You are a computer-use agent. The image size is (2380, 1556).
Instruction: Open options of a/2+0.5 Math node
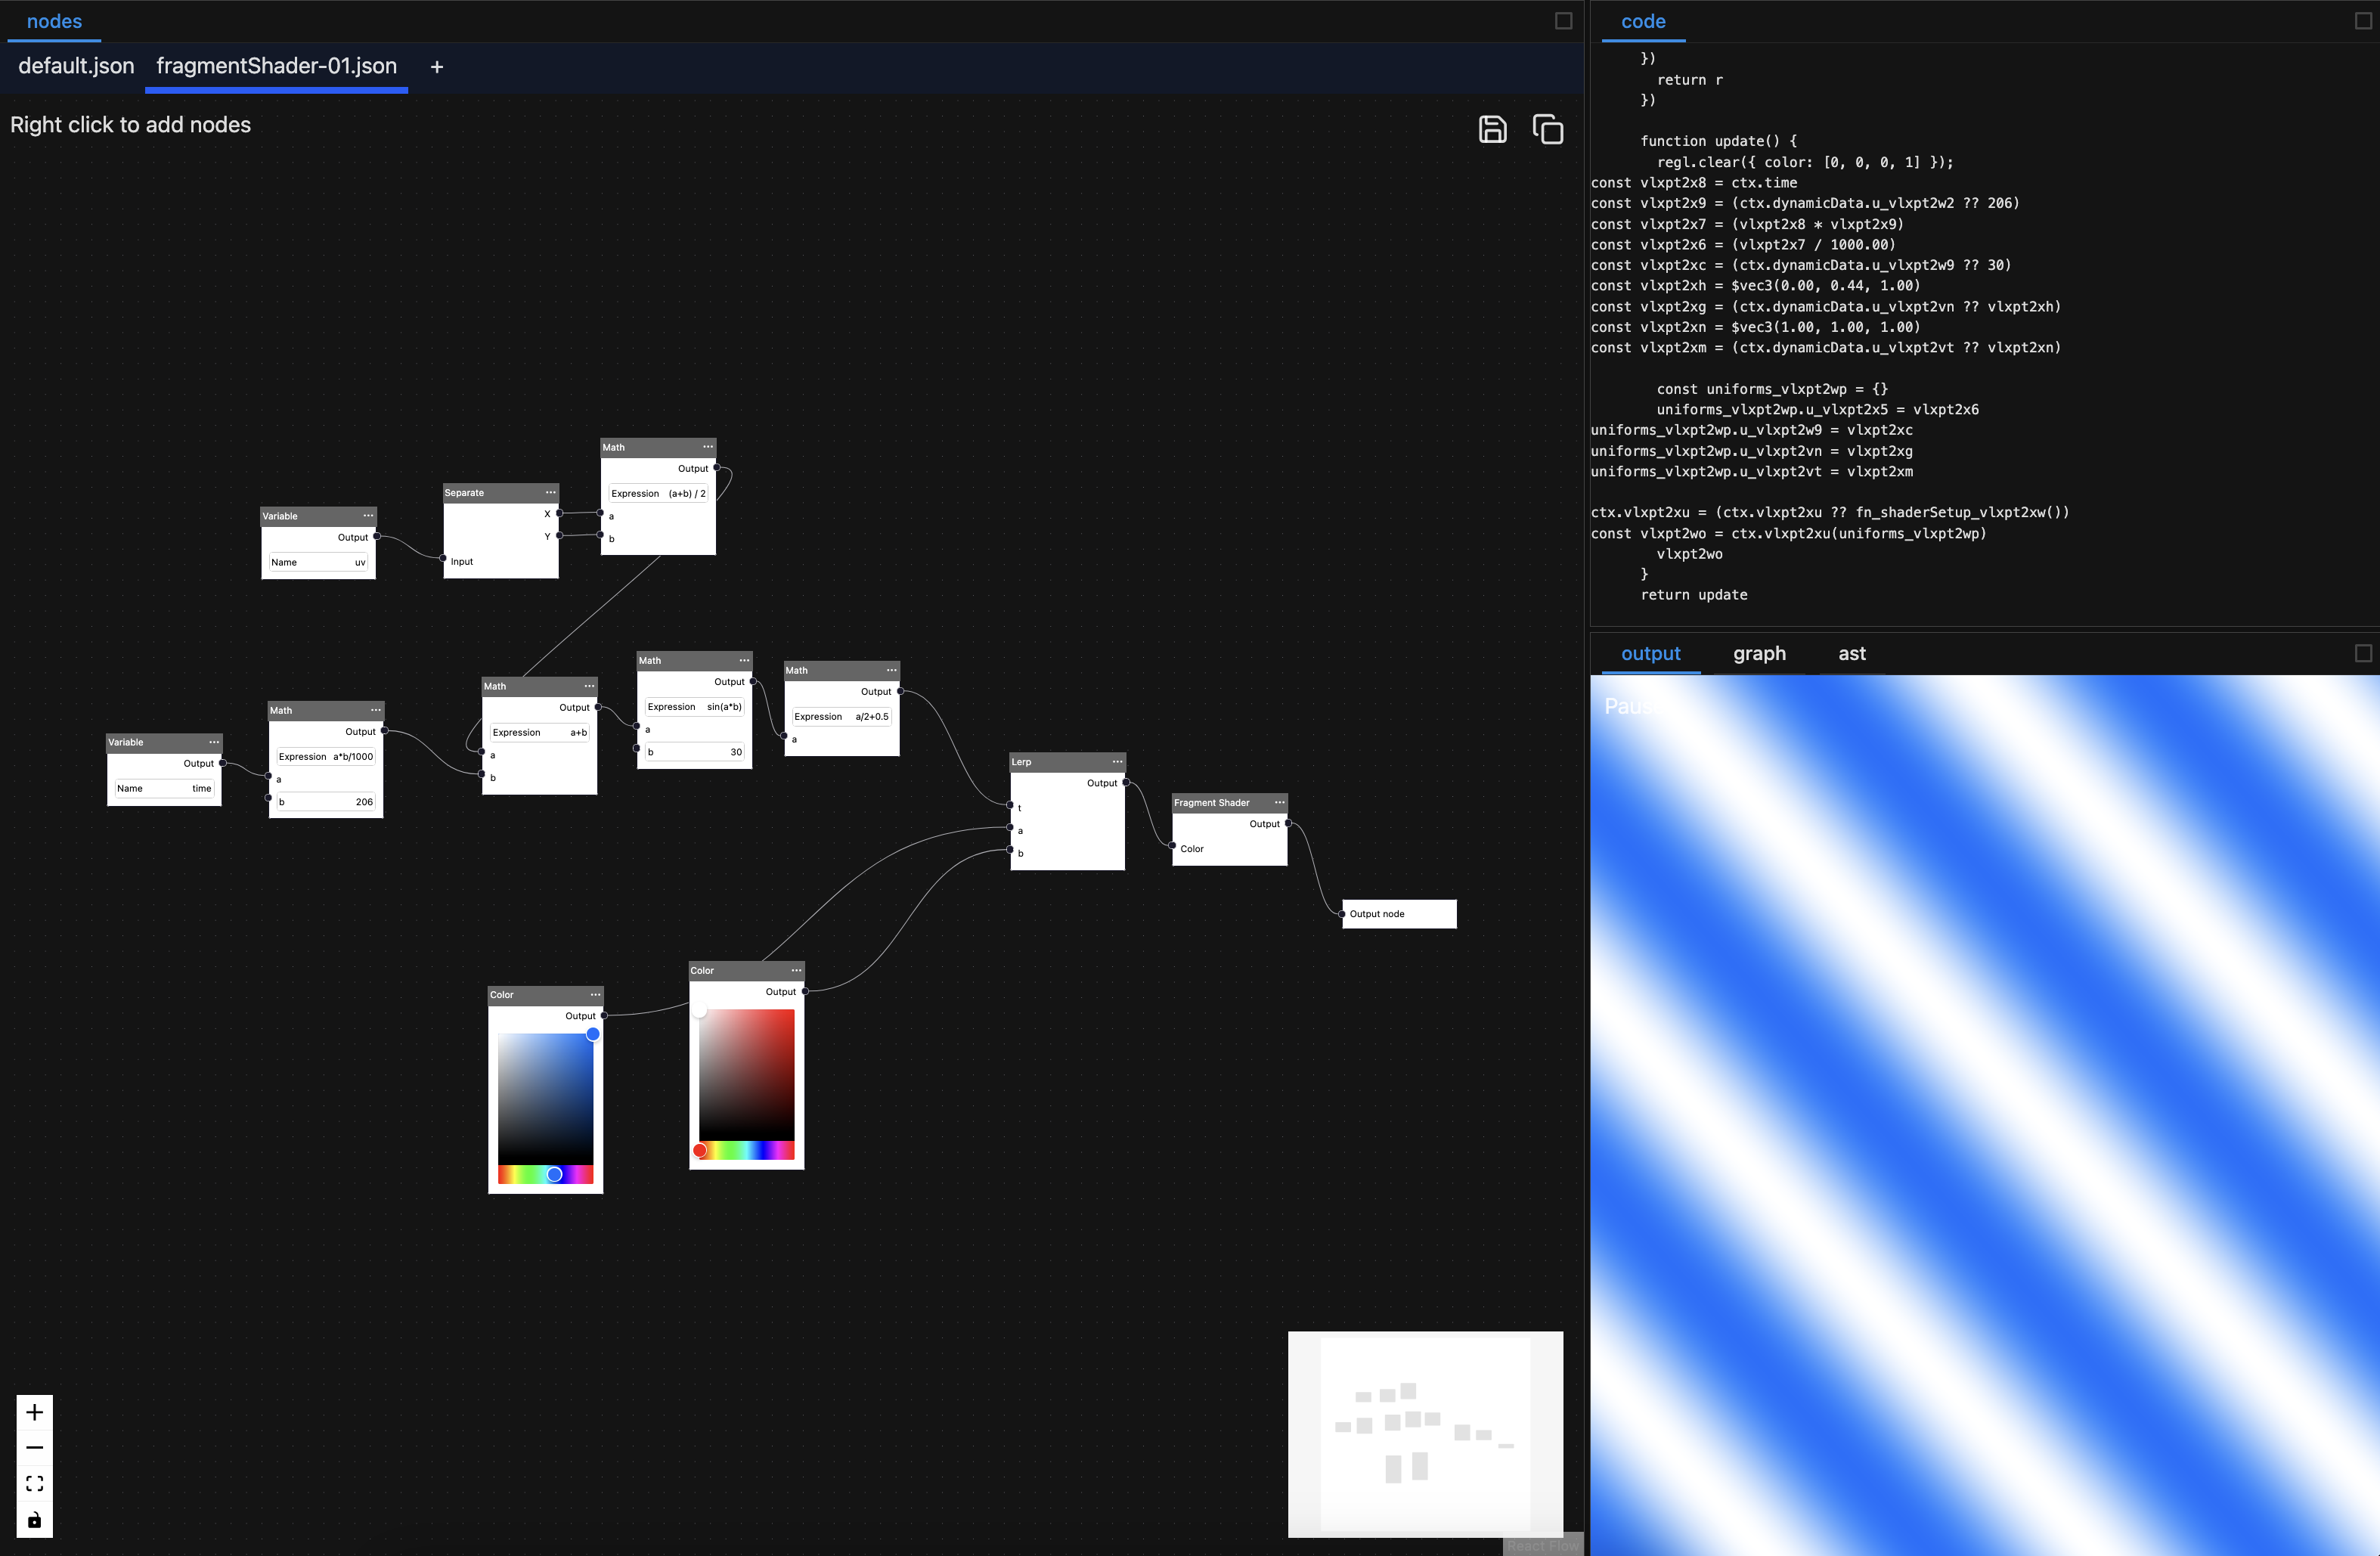[891, 670]
